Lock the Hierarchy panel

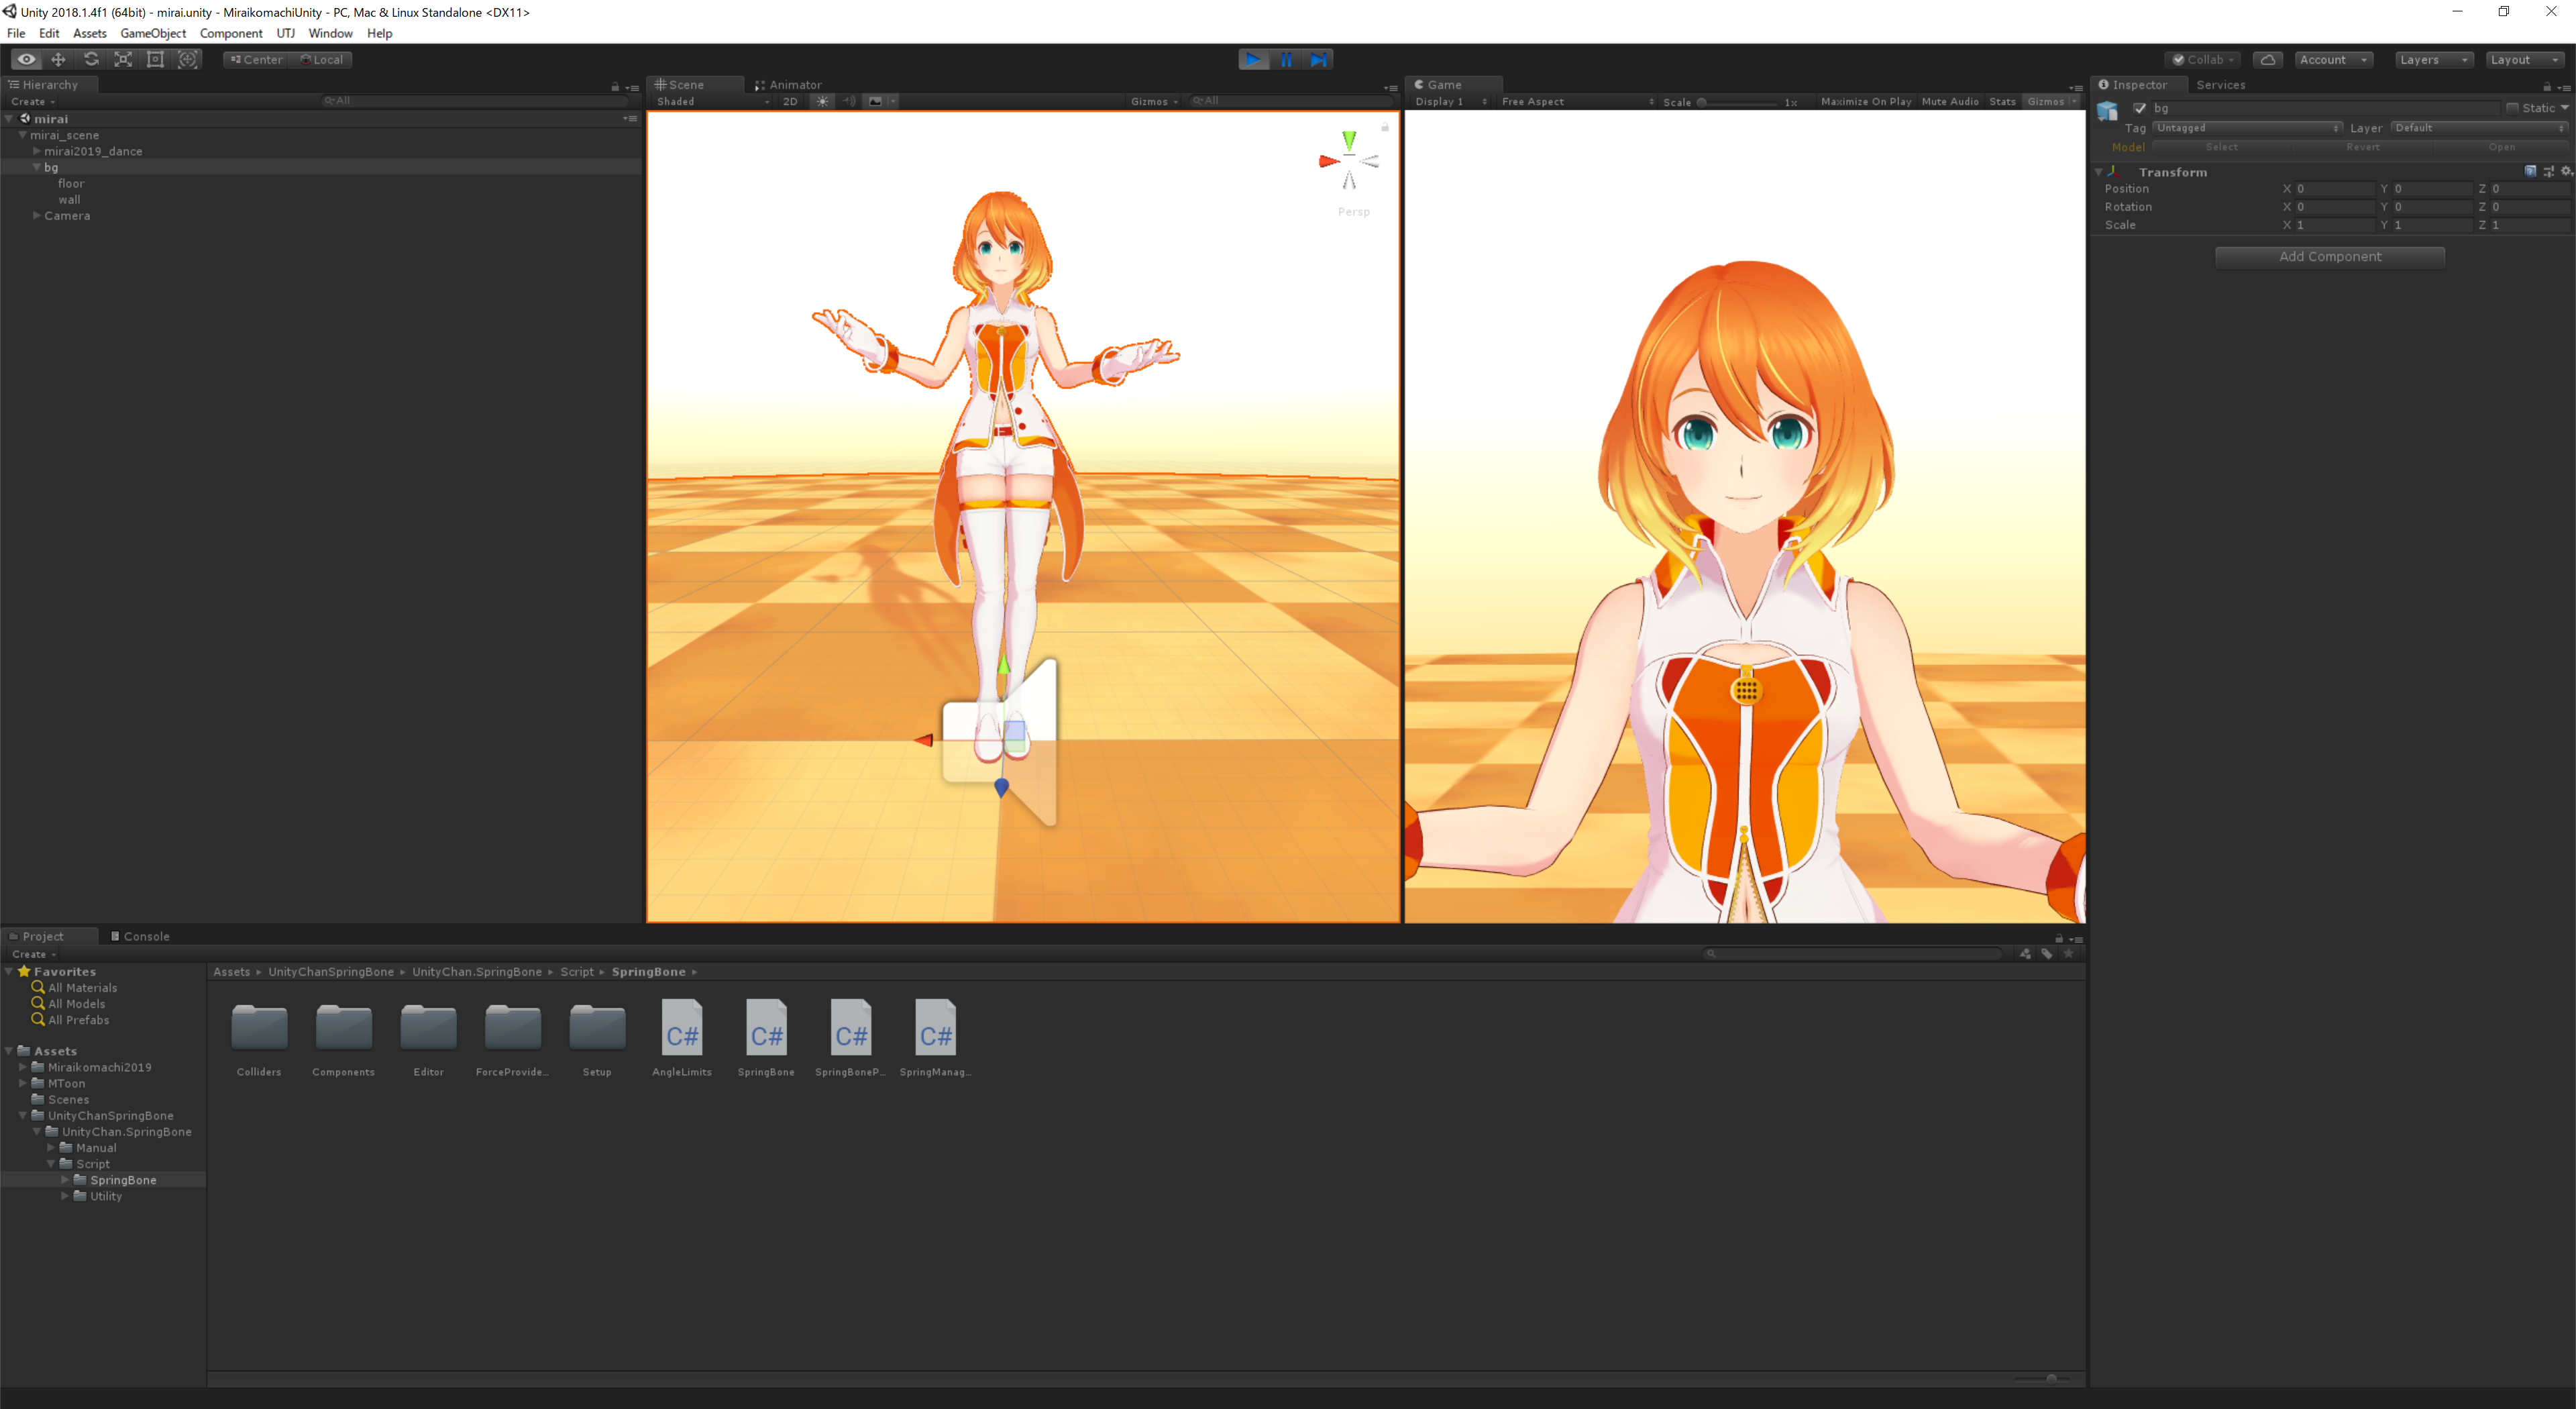coord(615,87)
